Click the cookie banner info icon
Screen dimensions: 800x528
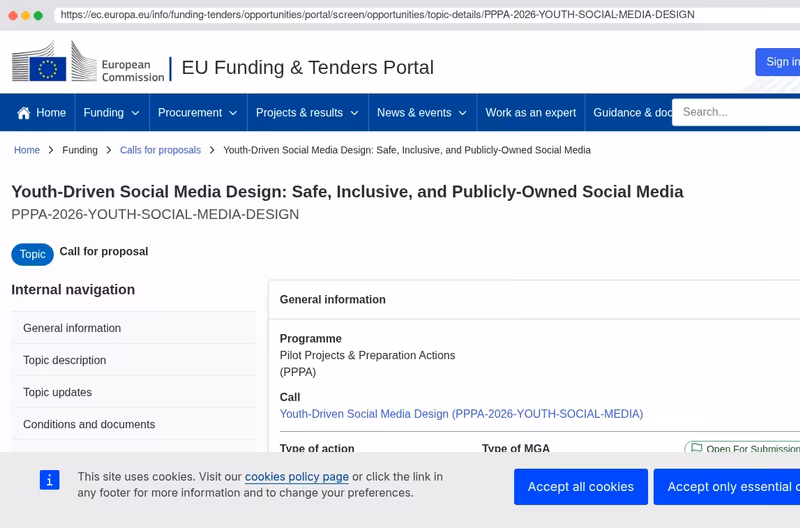click(x=49, y=480)
